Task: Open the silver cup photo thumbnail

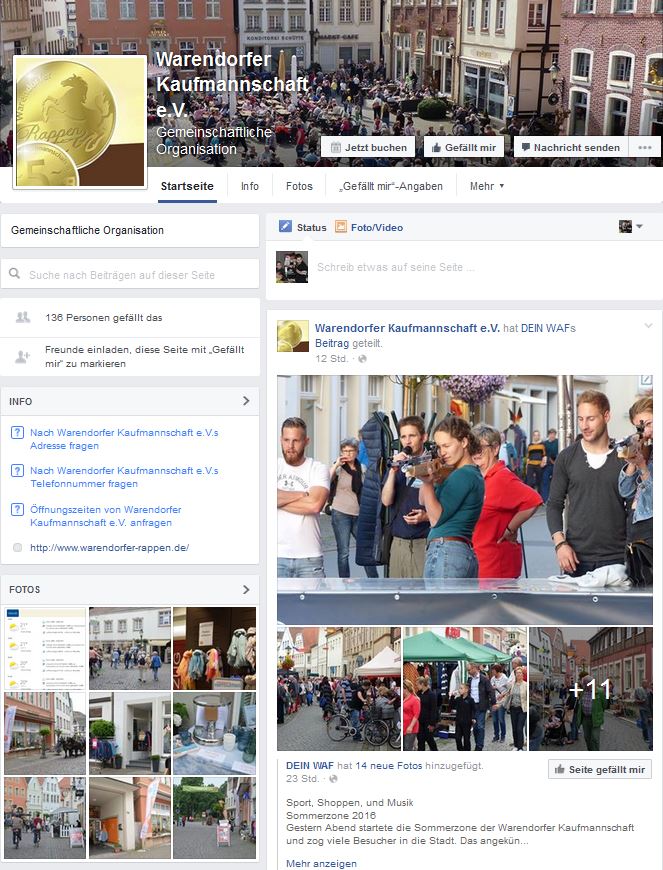Action: click(215, 733)
